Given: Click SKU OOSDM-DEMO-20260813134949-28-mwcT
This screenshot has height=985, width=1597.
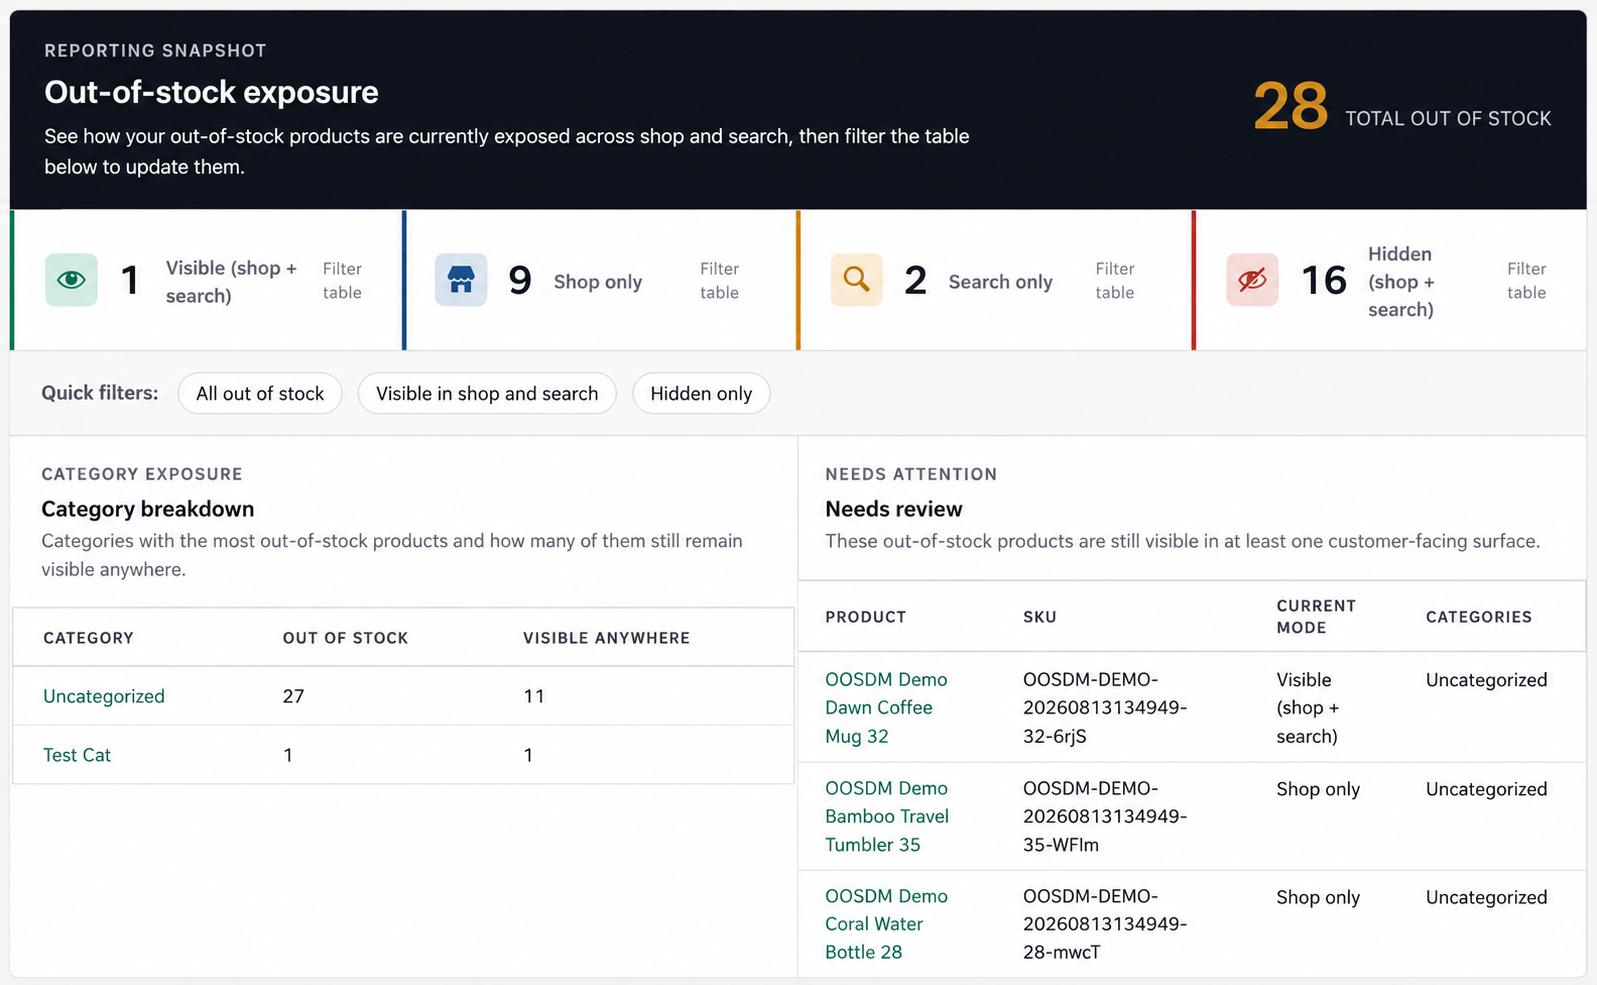Looking at the screenshot, I should coord(1105,924).
